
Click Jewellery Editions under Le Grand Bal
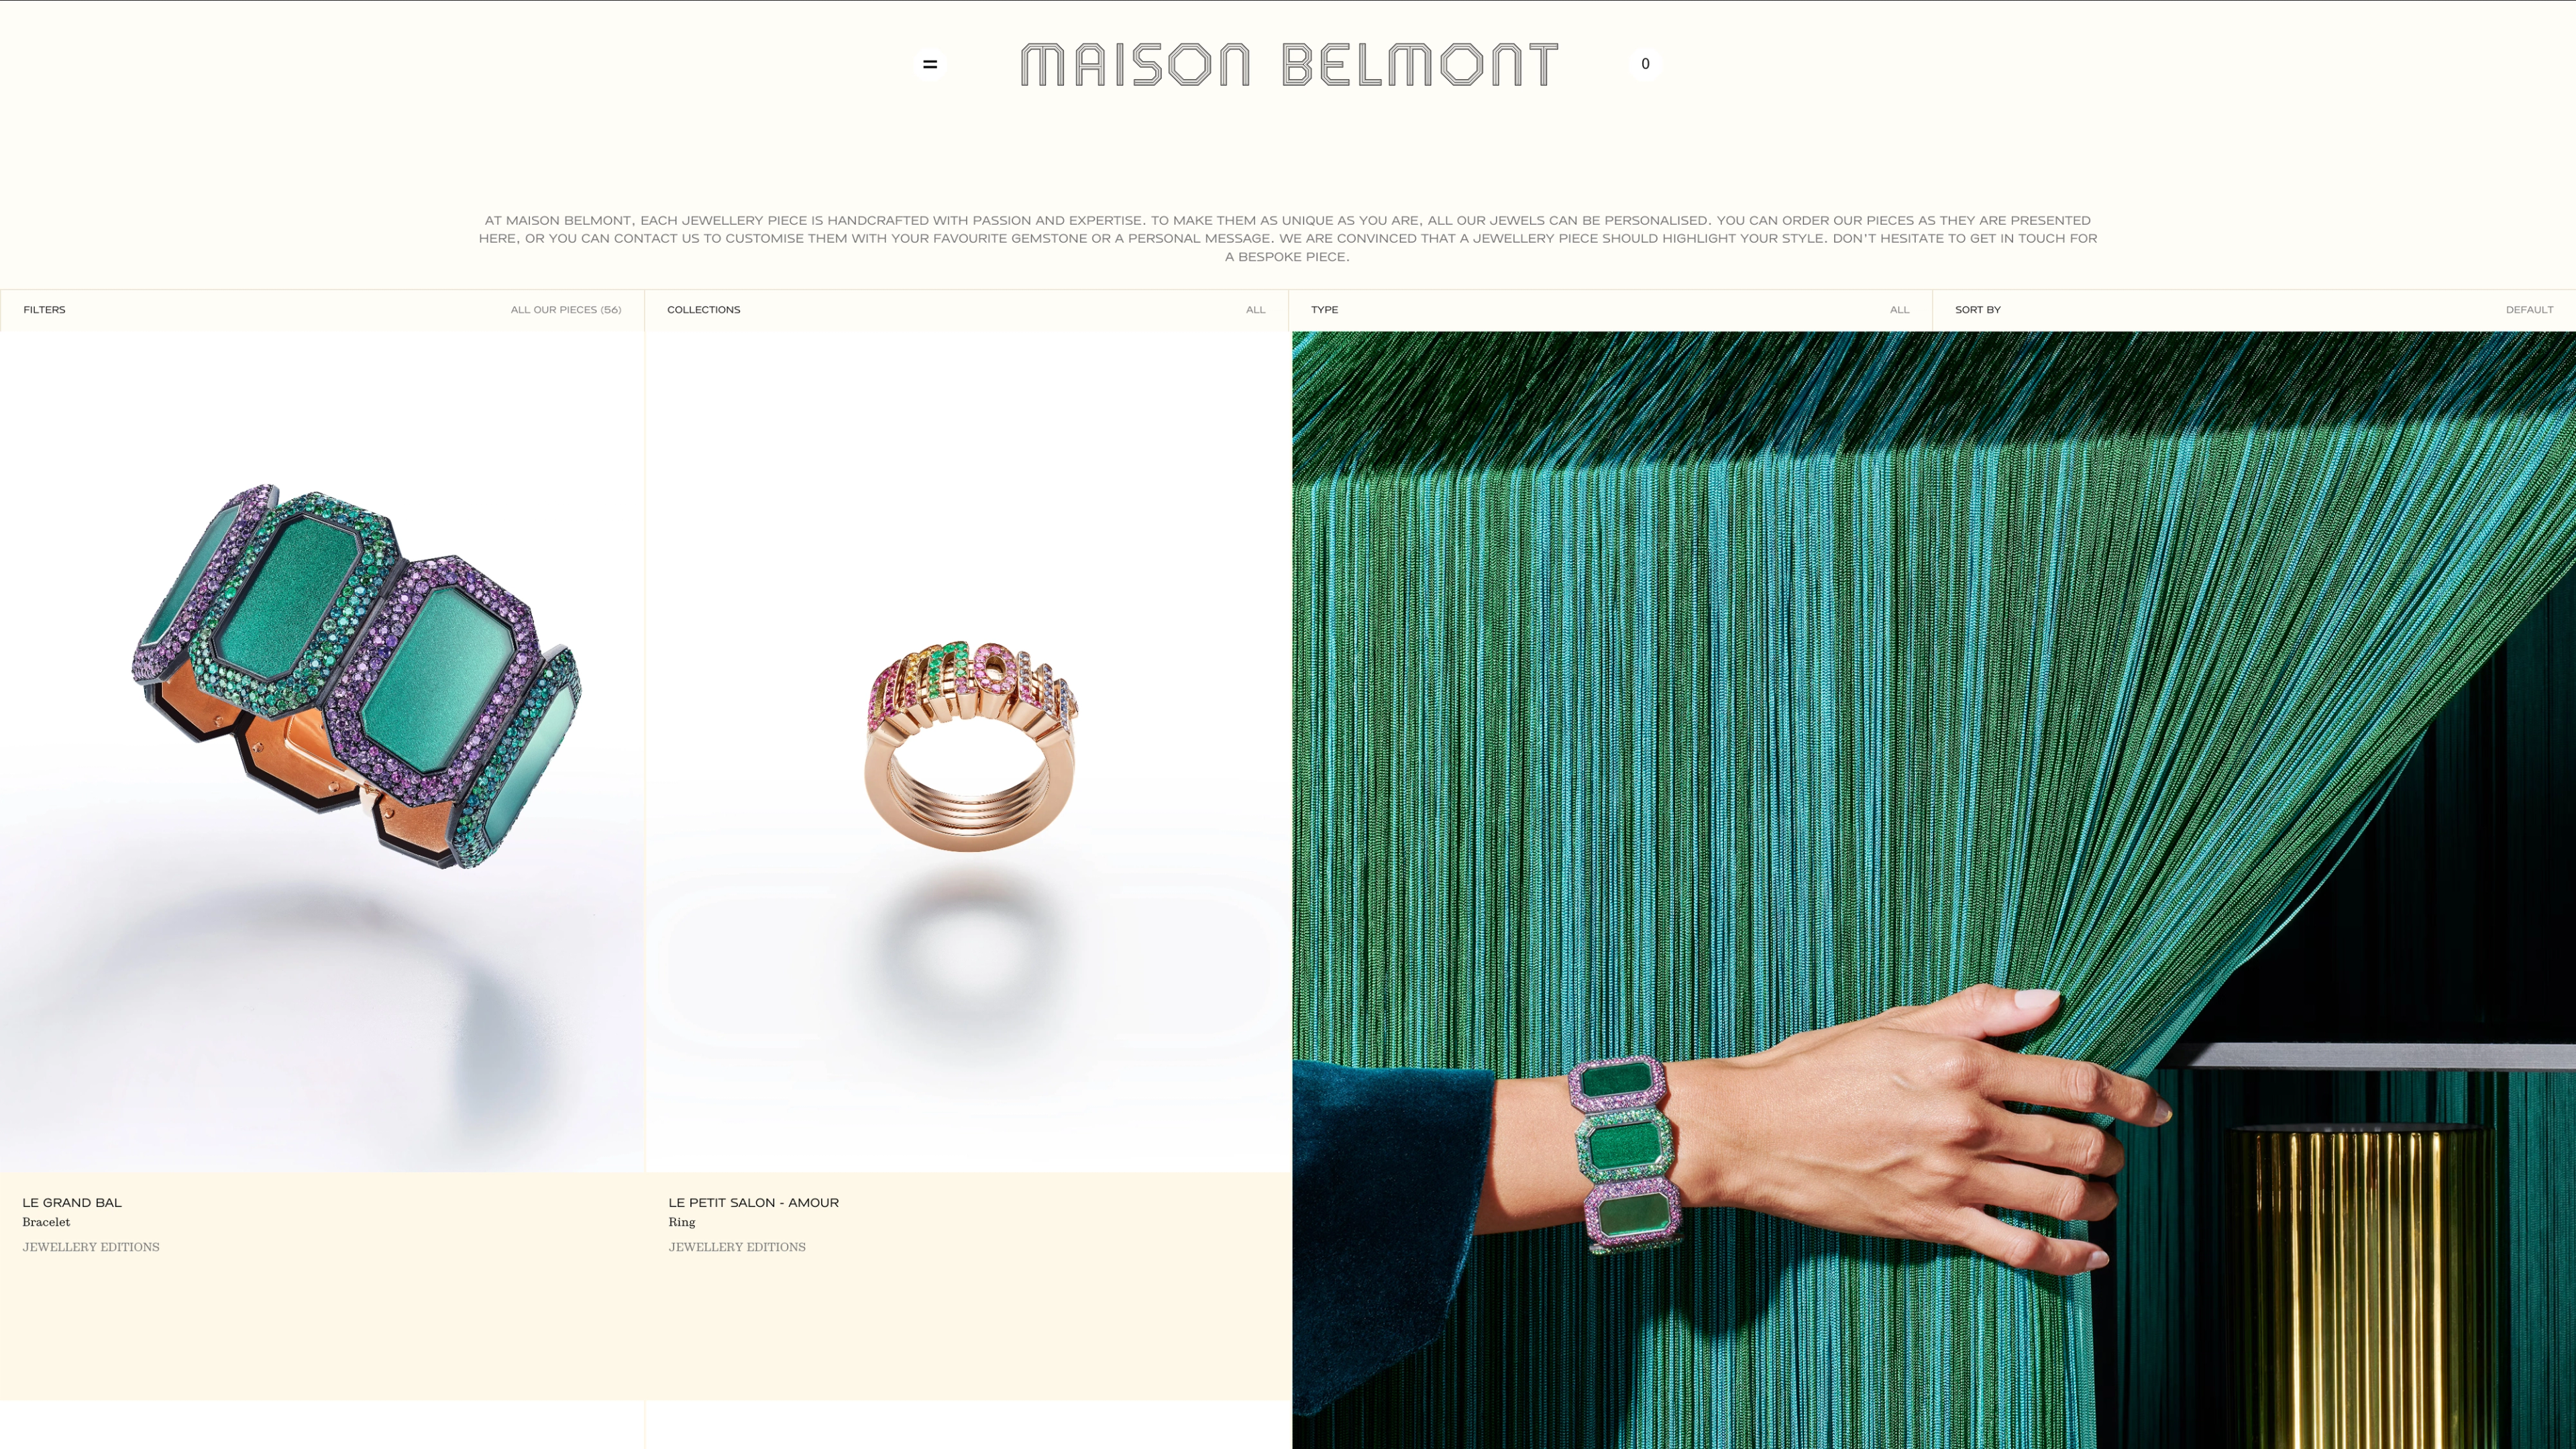[91, 1247]
